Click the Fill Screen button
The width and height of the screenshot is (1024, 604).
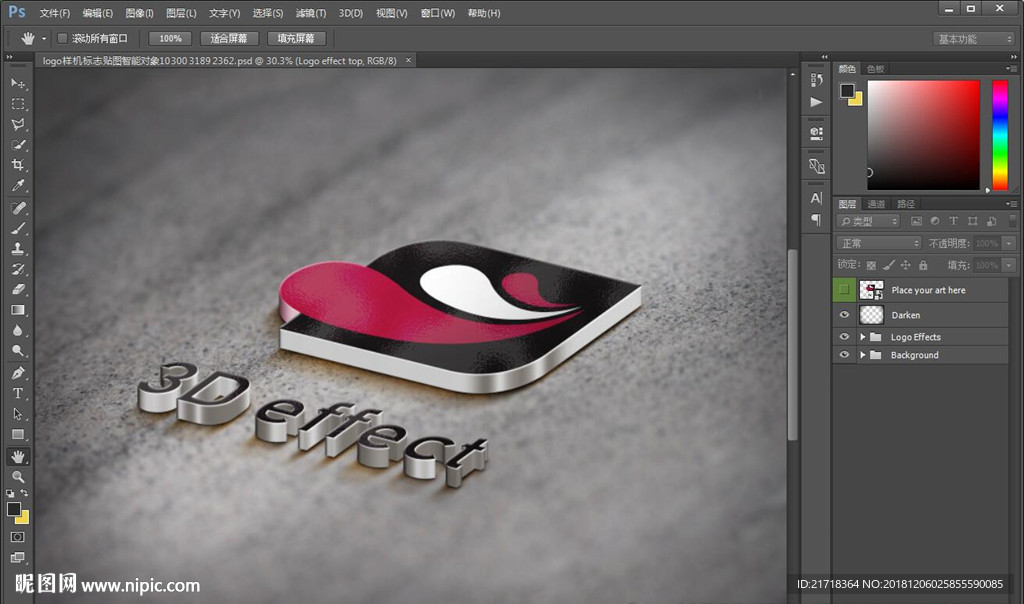296,39
